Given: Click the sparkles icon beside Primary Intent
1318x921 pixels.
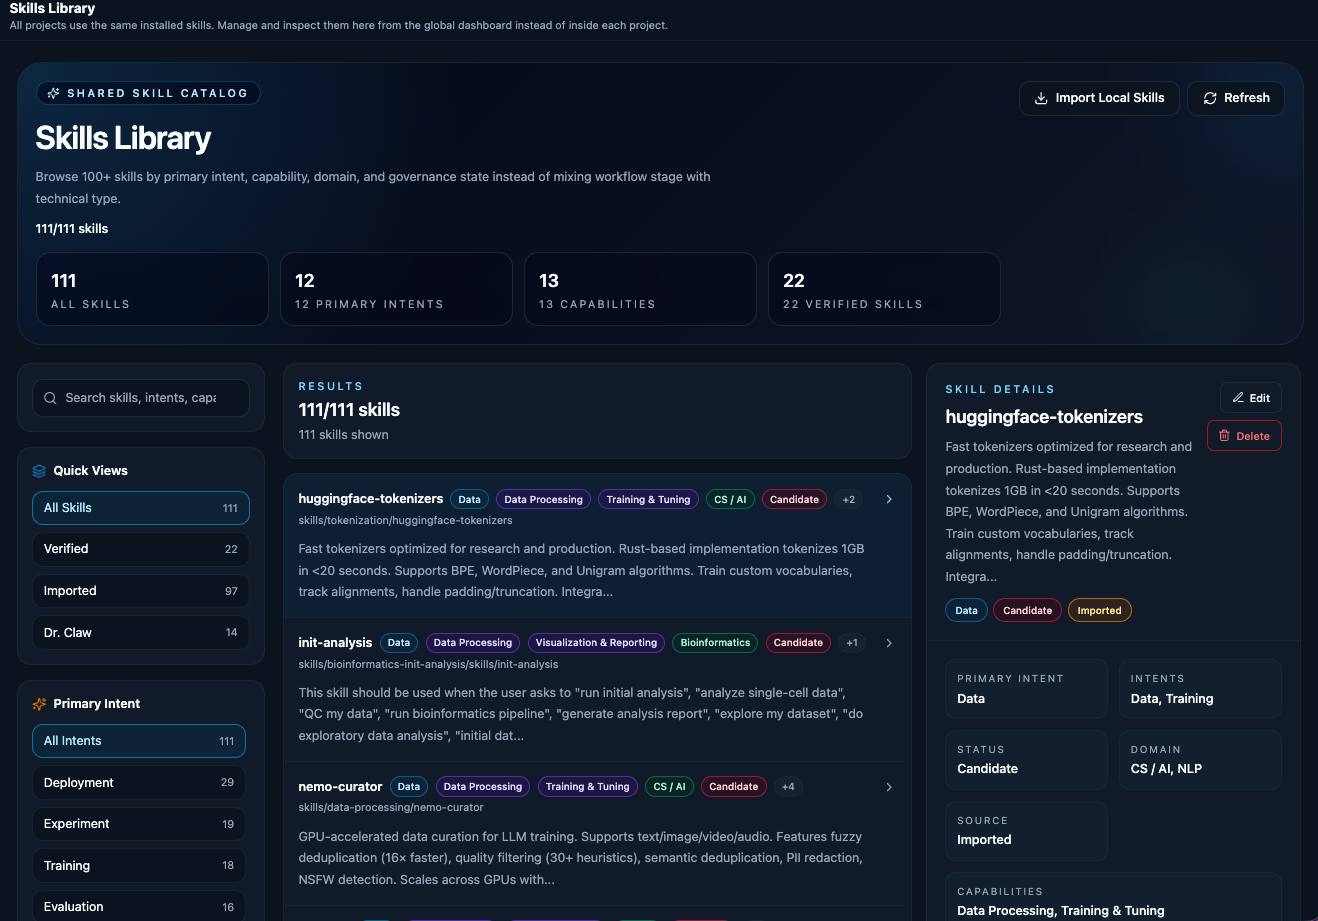Looking at the screenshot, I should (40, 703).
